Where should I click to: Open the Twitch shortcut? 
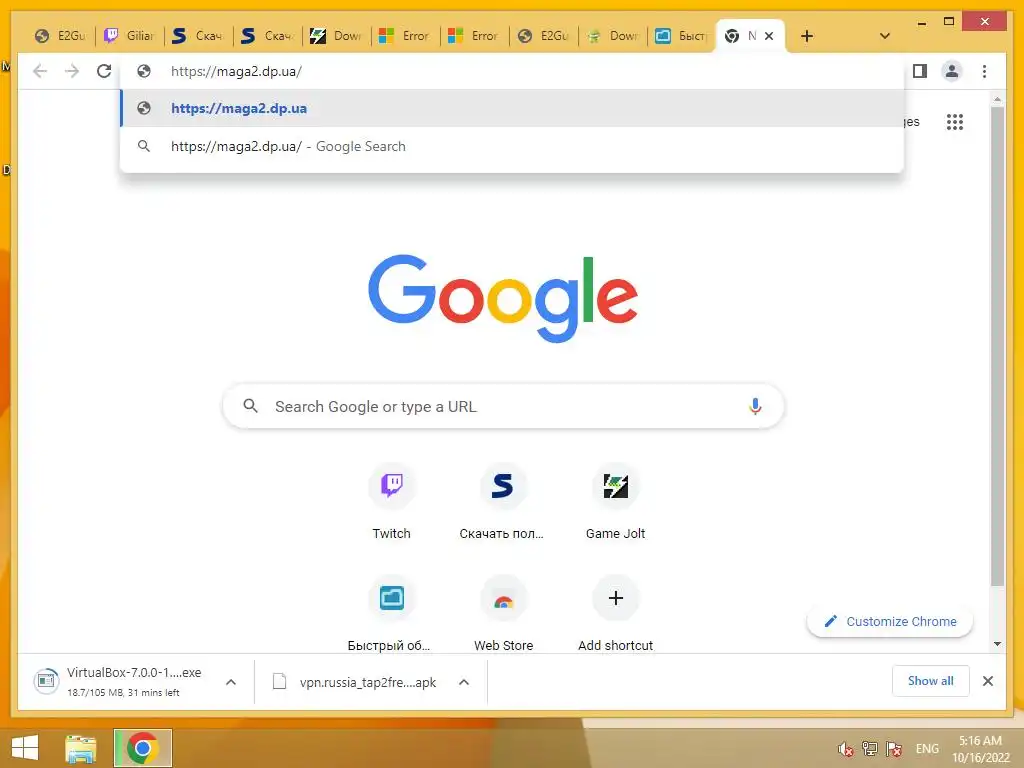[392, 502]
